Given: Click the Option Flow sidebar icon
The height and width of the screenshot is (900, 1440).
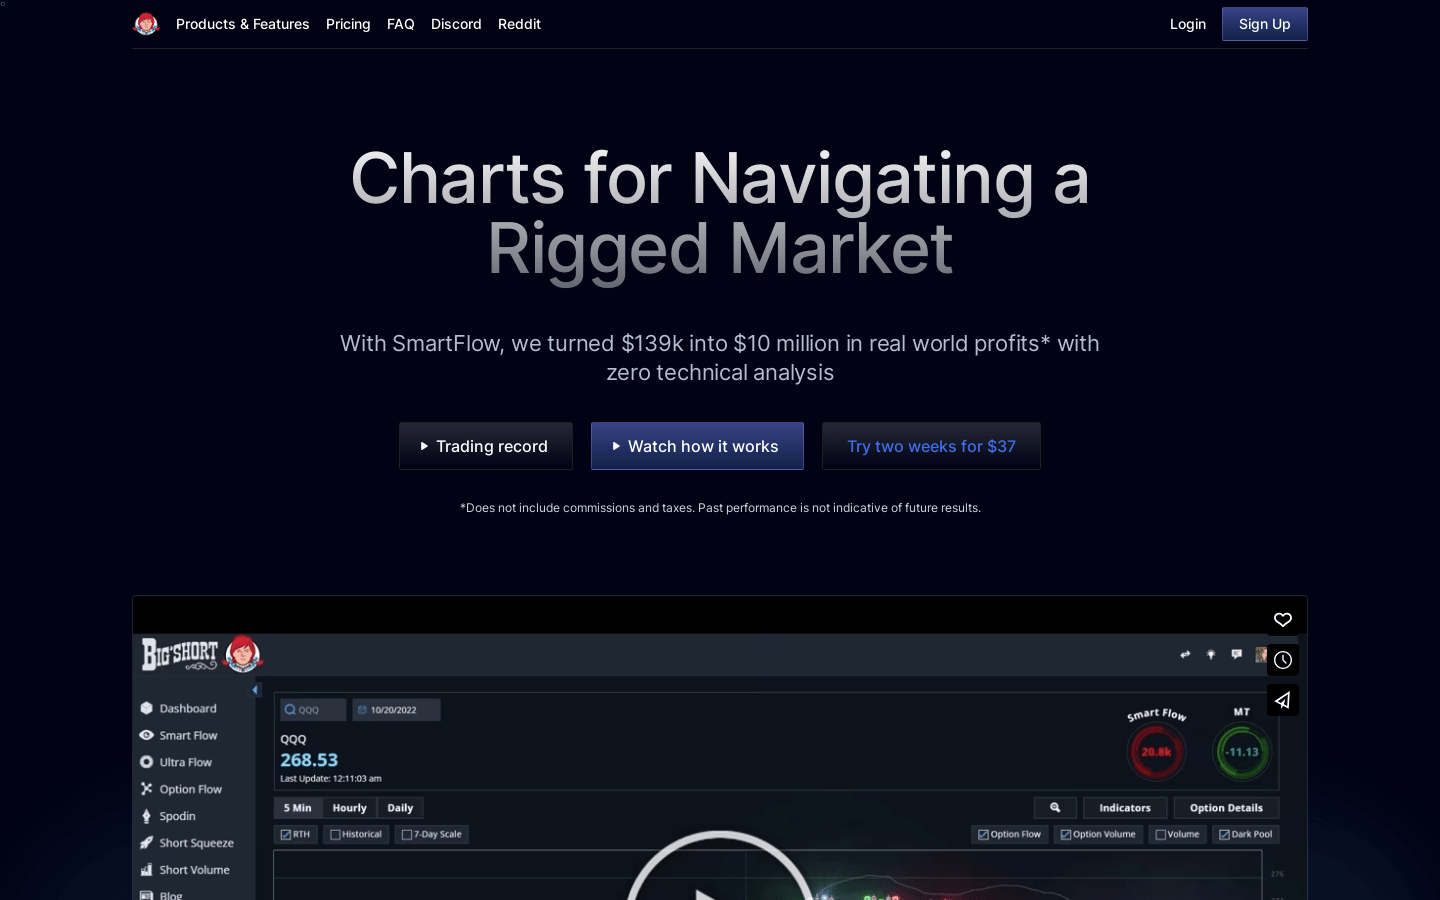Looking at the screenshot, I should point(146,789).
